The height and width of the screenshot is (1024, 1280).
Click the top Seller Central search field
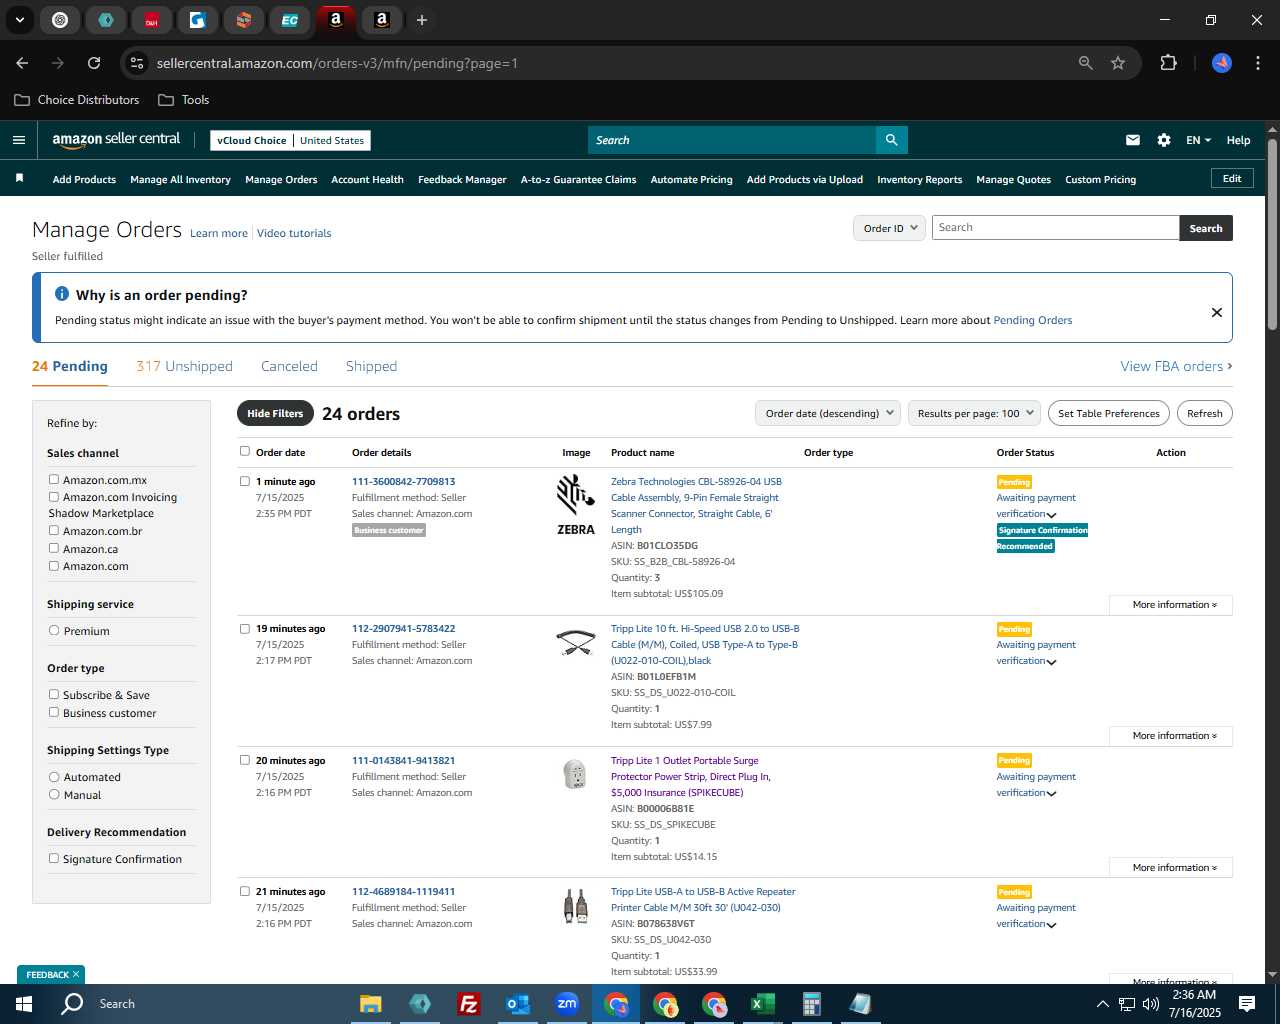point(731,140)
